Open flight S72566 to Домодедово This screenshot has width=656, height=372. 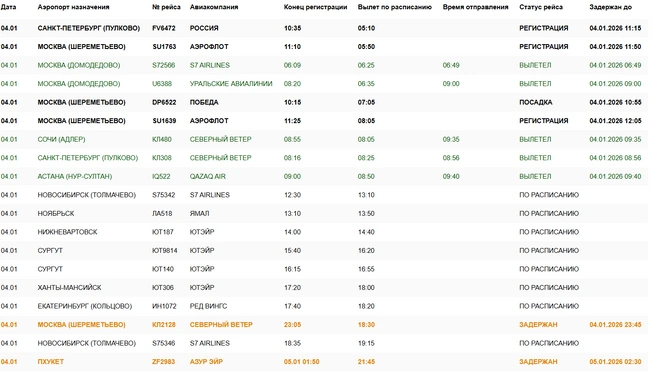(x=324, y=65)
